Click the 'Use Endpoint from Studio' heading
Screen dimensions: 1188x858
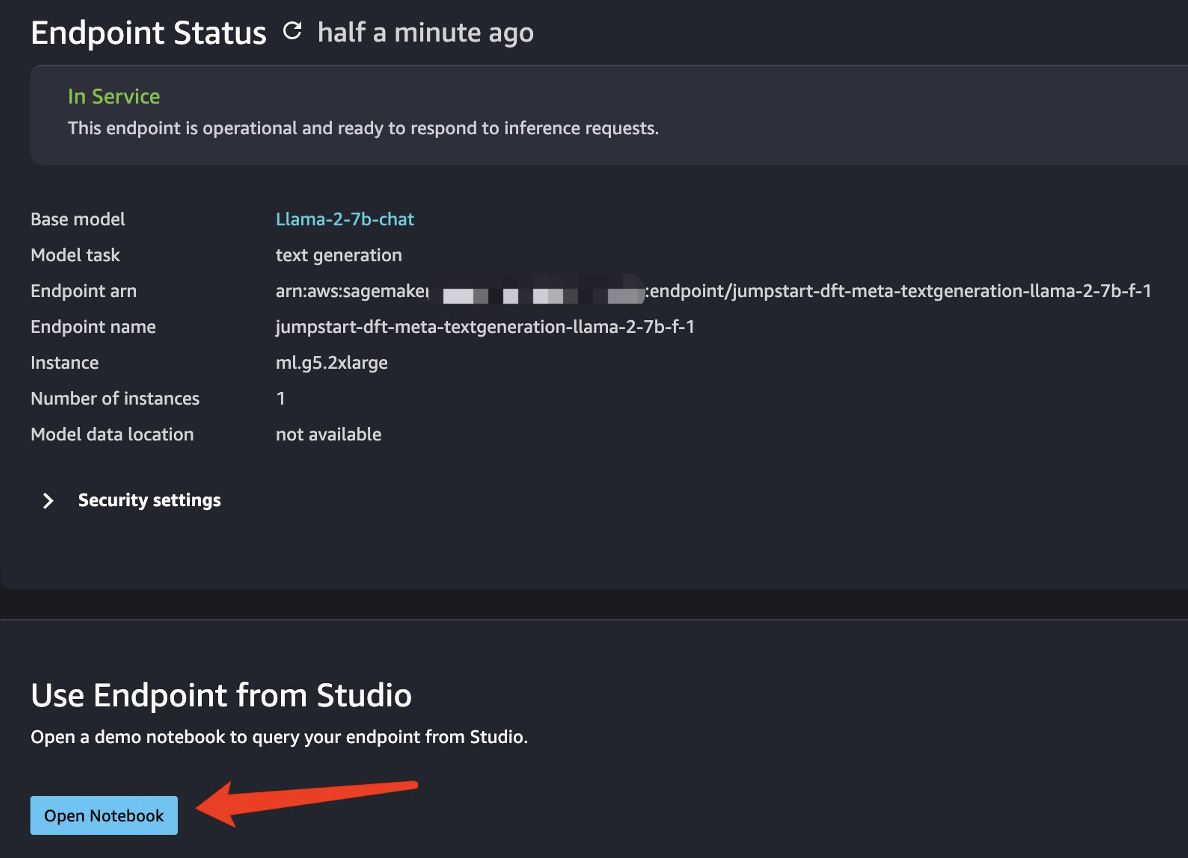coord(221,695)
